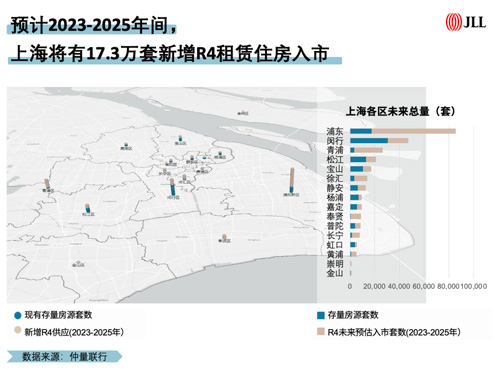Select the Songjiang district bar marker on map
Image resolution: width=500 pixels, height=375 pixels.
click(87, 208)
